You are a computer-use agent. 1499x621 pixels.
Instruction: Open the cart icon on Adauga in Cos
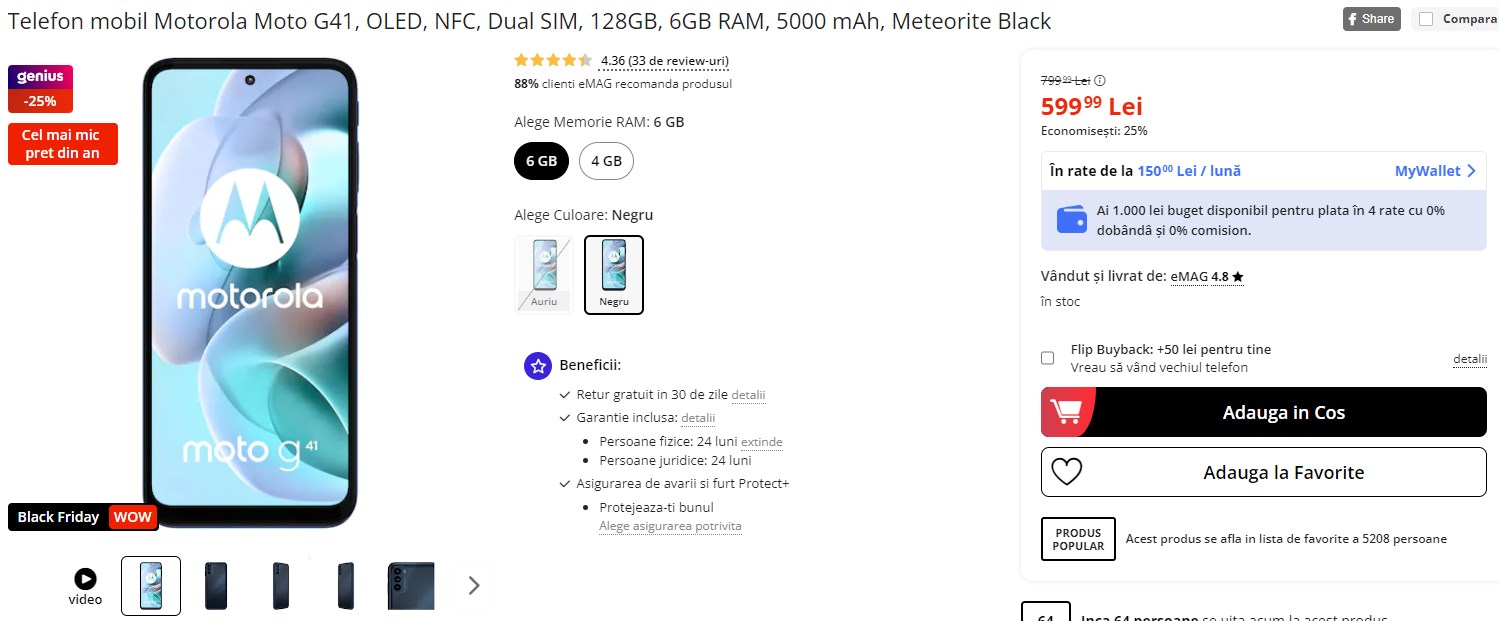pyautogui.click(x=1069, y=411)
